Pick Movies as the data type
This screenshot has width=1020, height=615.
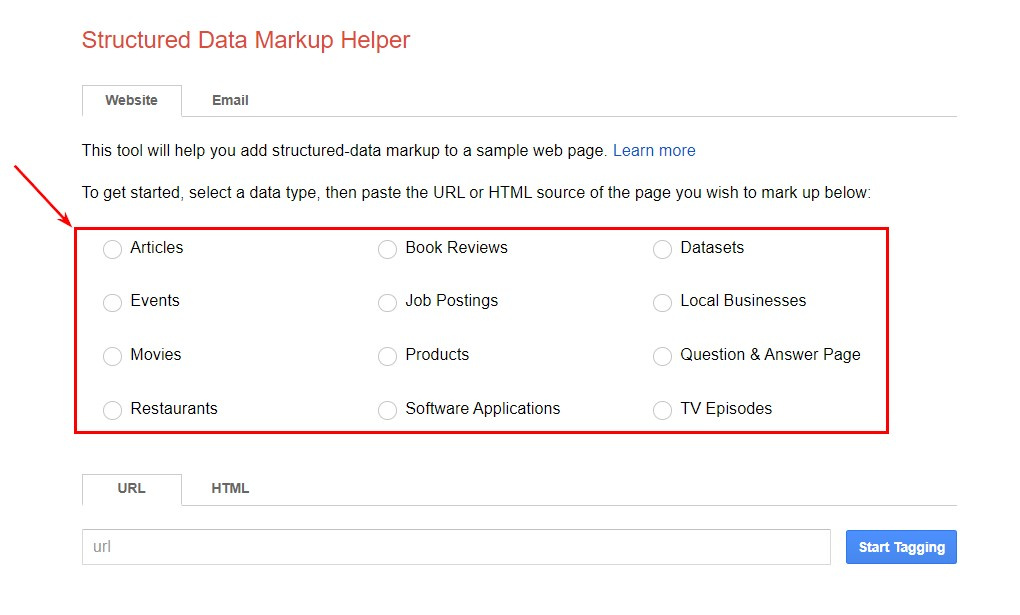coord(112,356)
